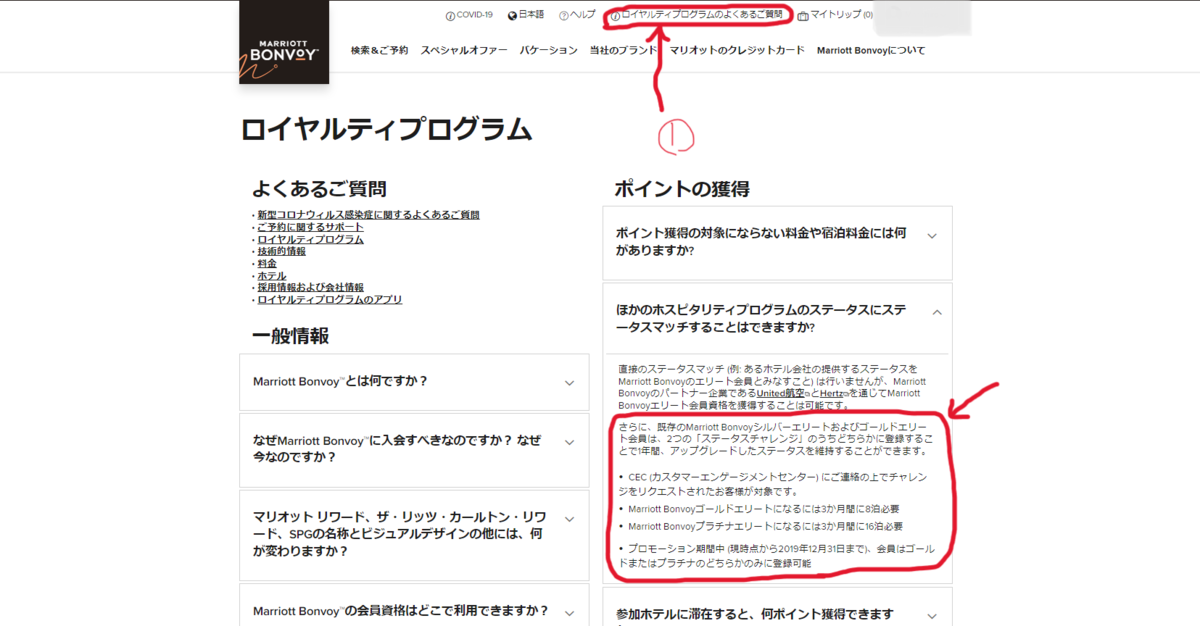Open ロイヤルティプログラムのアプリ link
Screen dimensions: 1200x626
pos(329,299)
